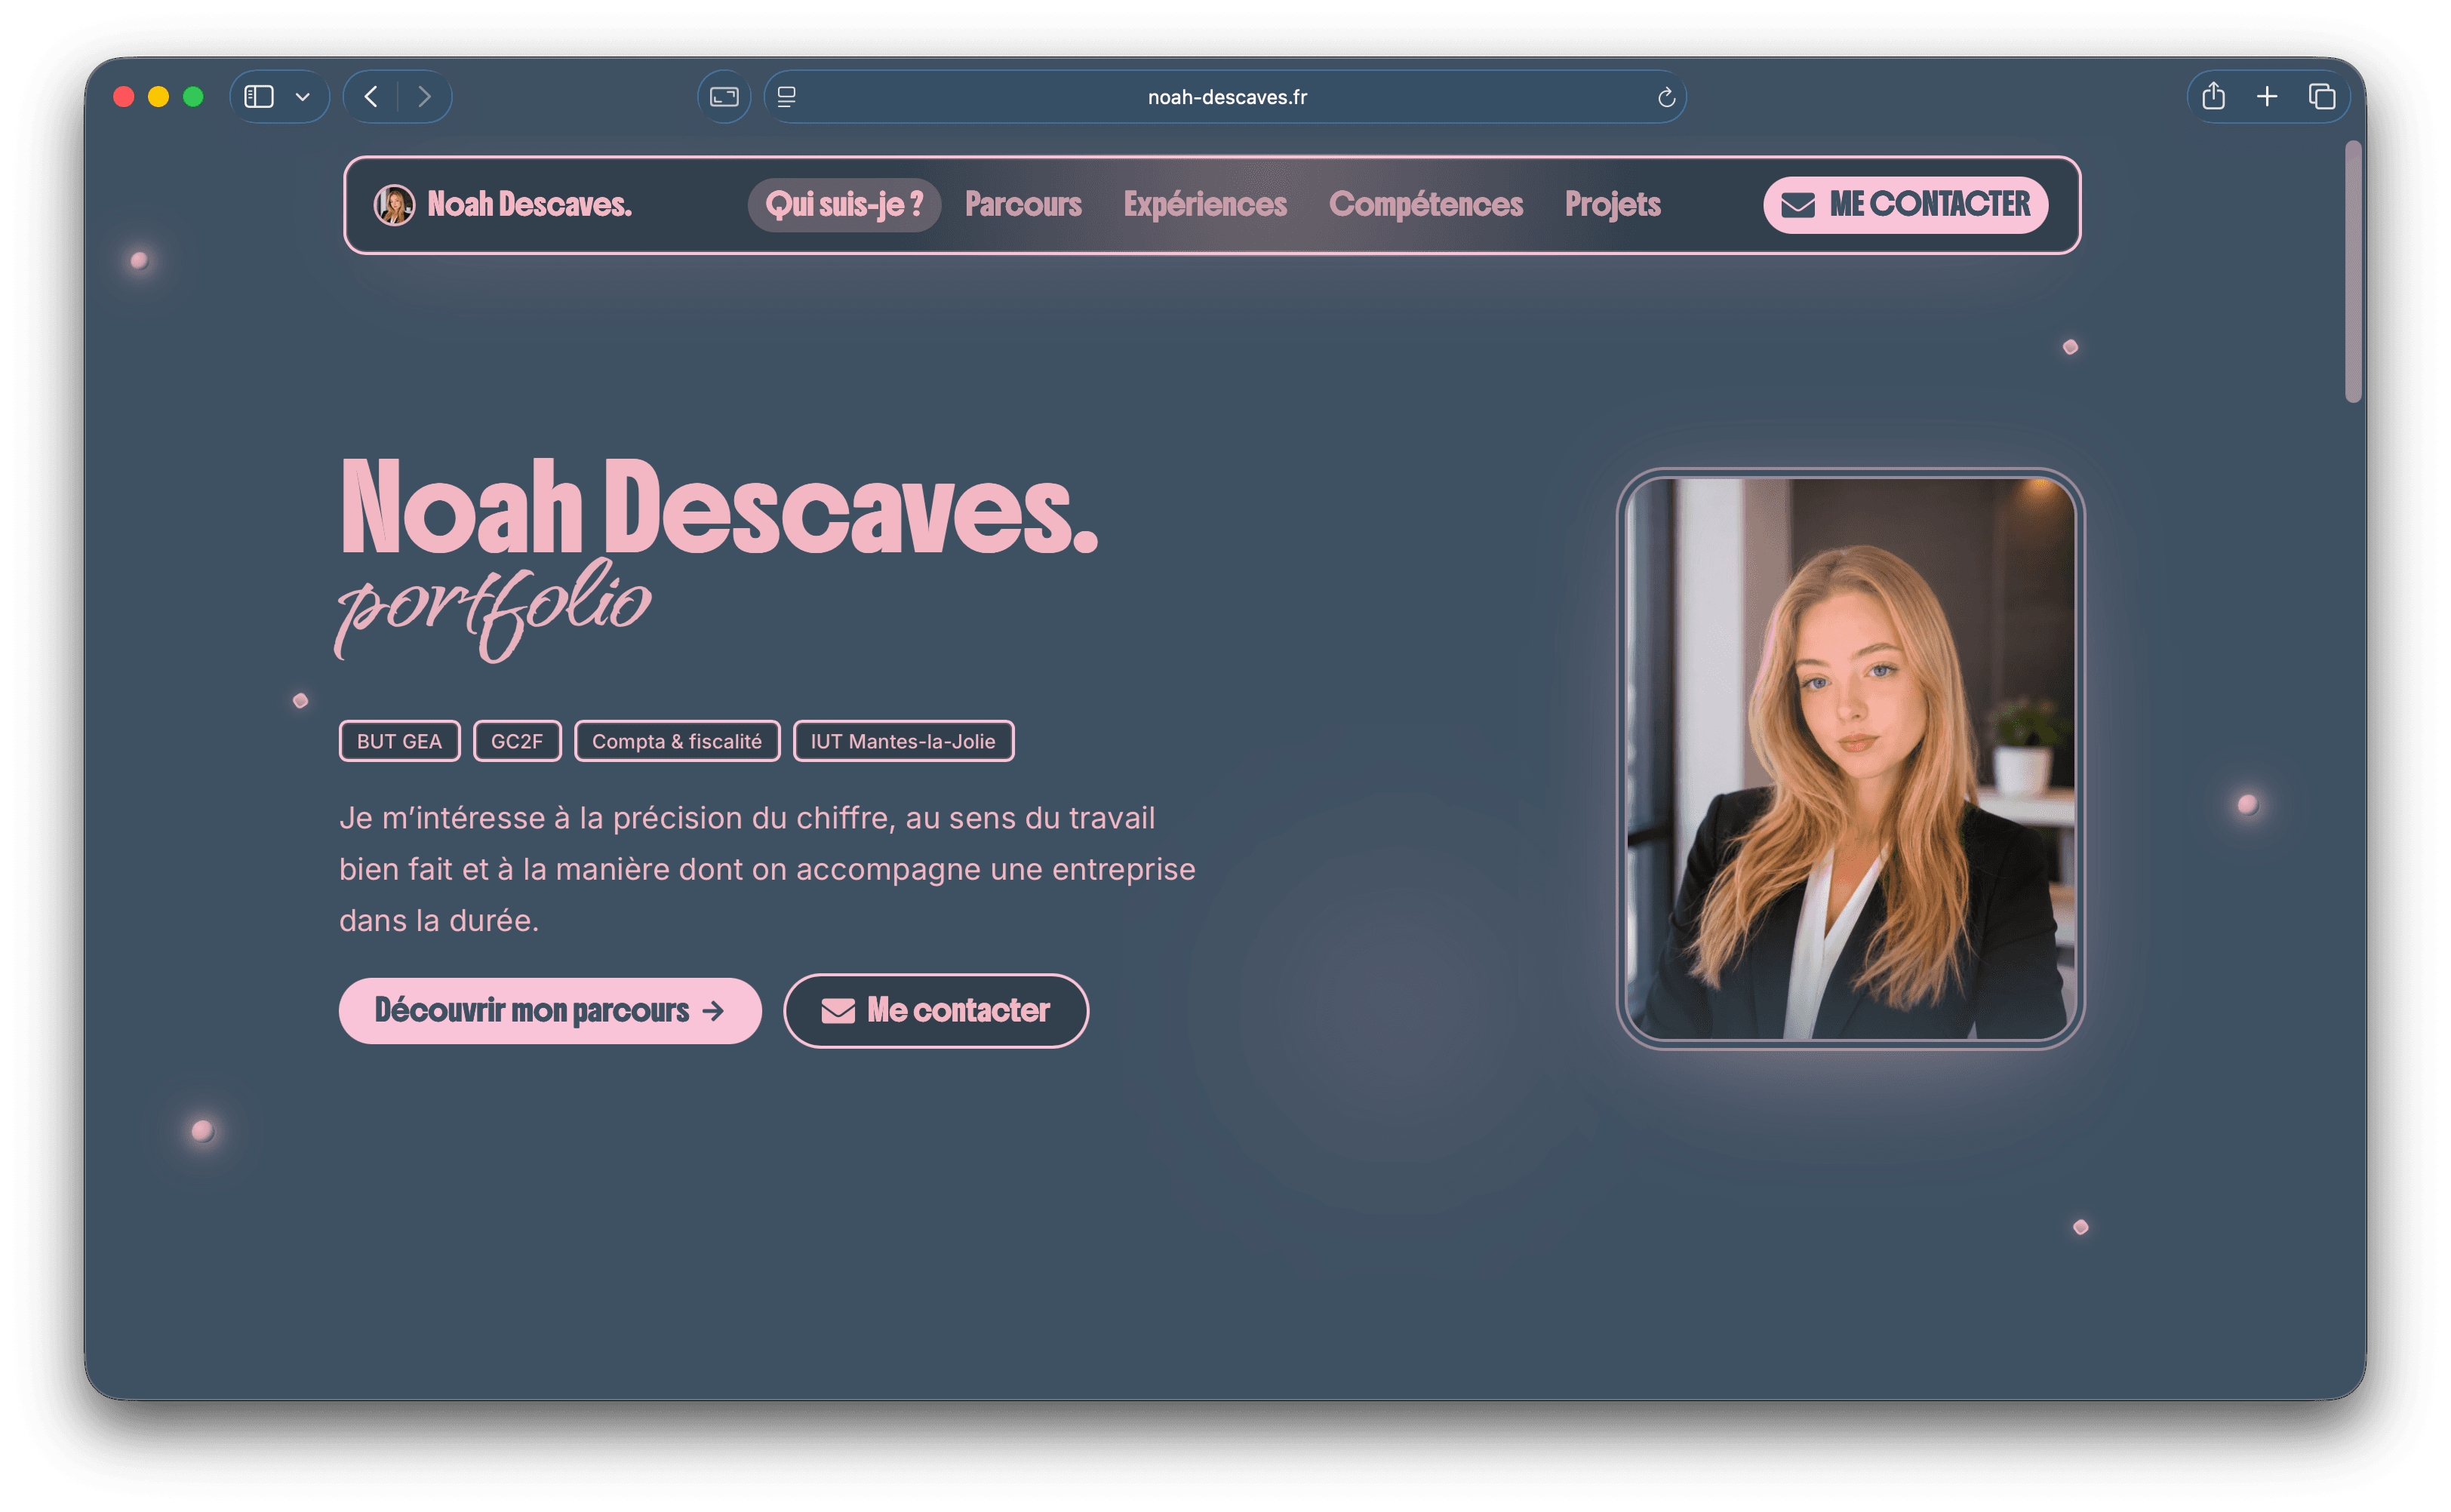Screen dimensions: 2451x1512
Task: Open the Projets nav item
Action: point(1612,205)
